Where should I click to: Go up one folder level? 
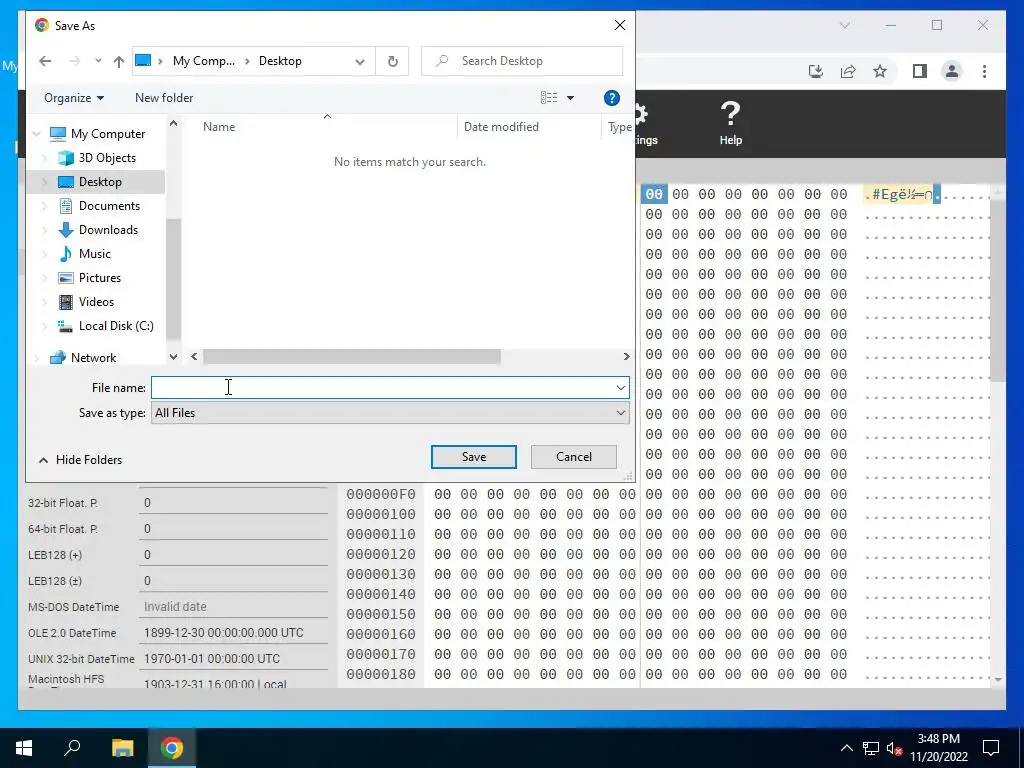[x=118, y=61]
